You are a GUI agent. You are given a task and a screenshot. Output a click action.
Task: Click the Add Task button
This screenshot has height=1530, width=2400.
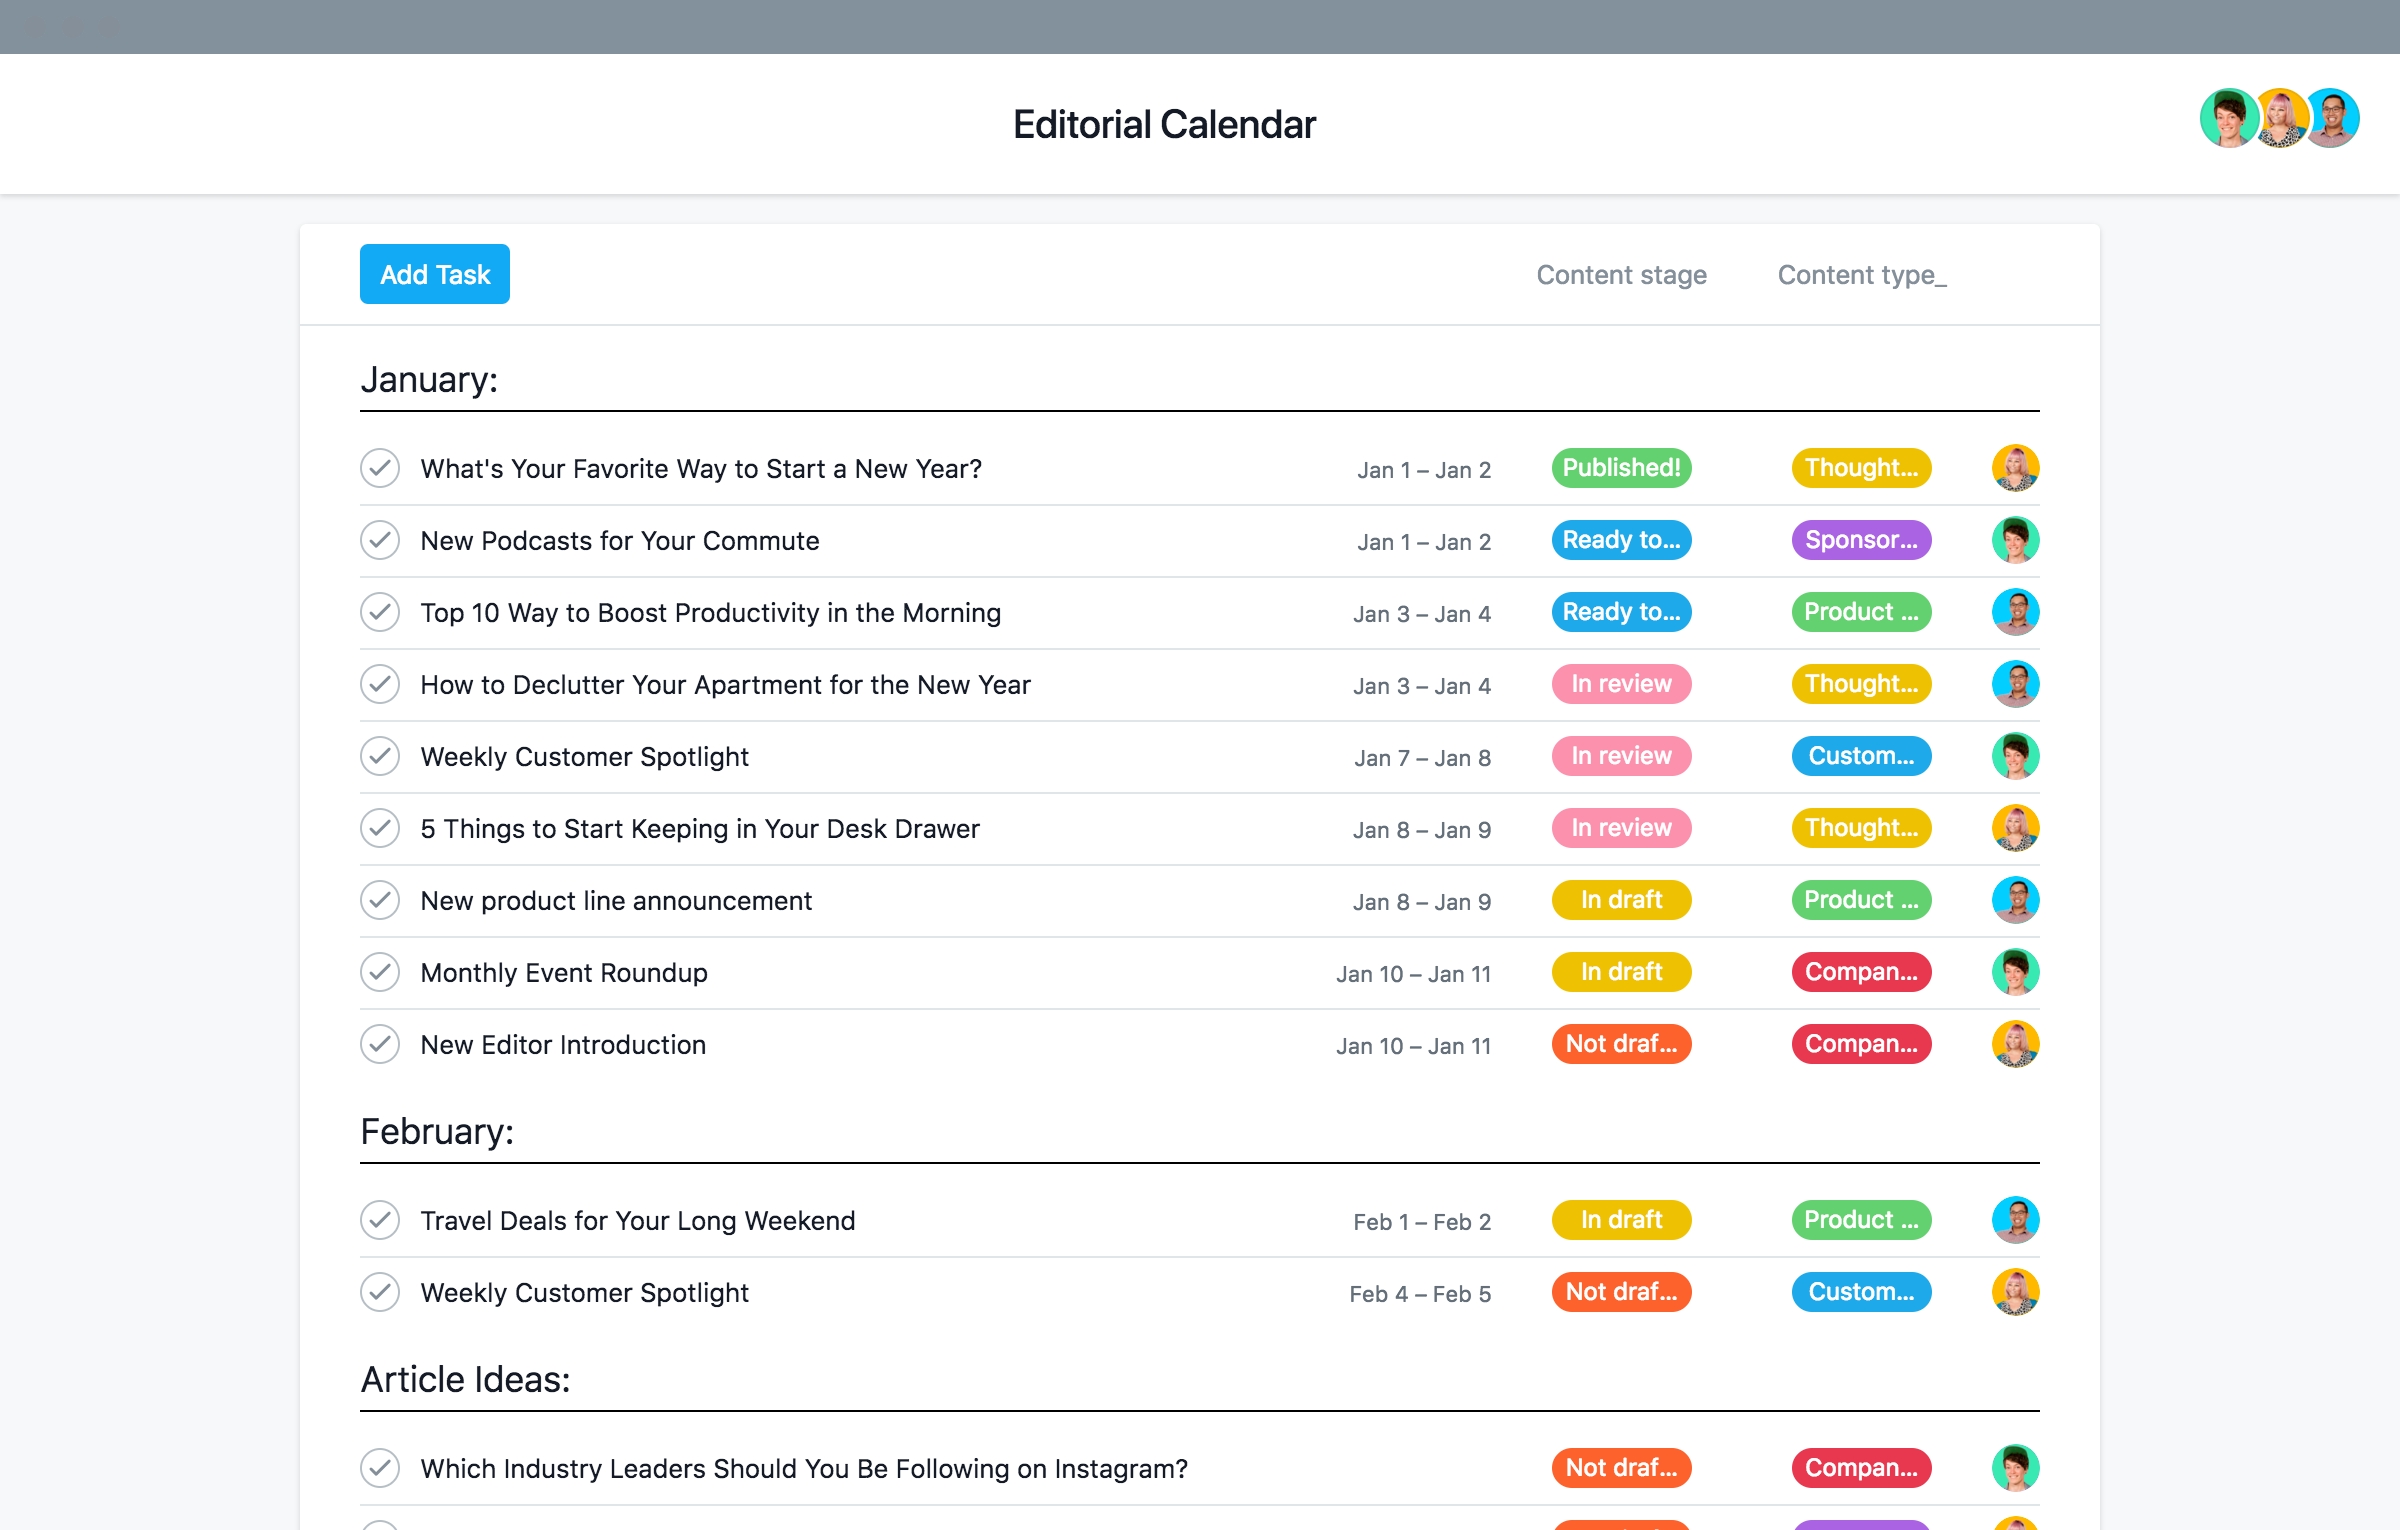click(x=432, y=273)
